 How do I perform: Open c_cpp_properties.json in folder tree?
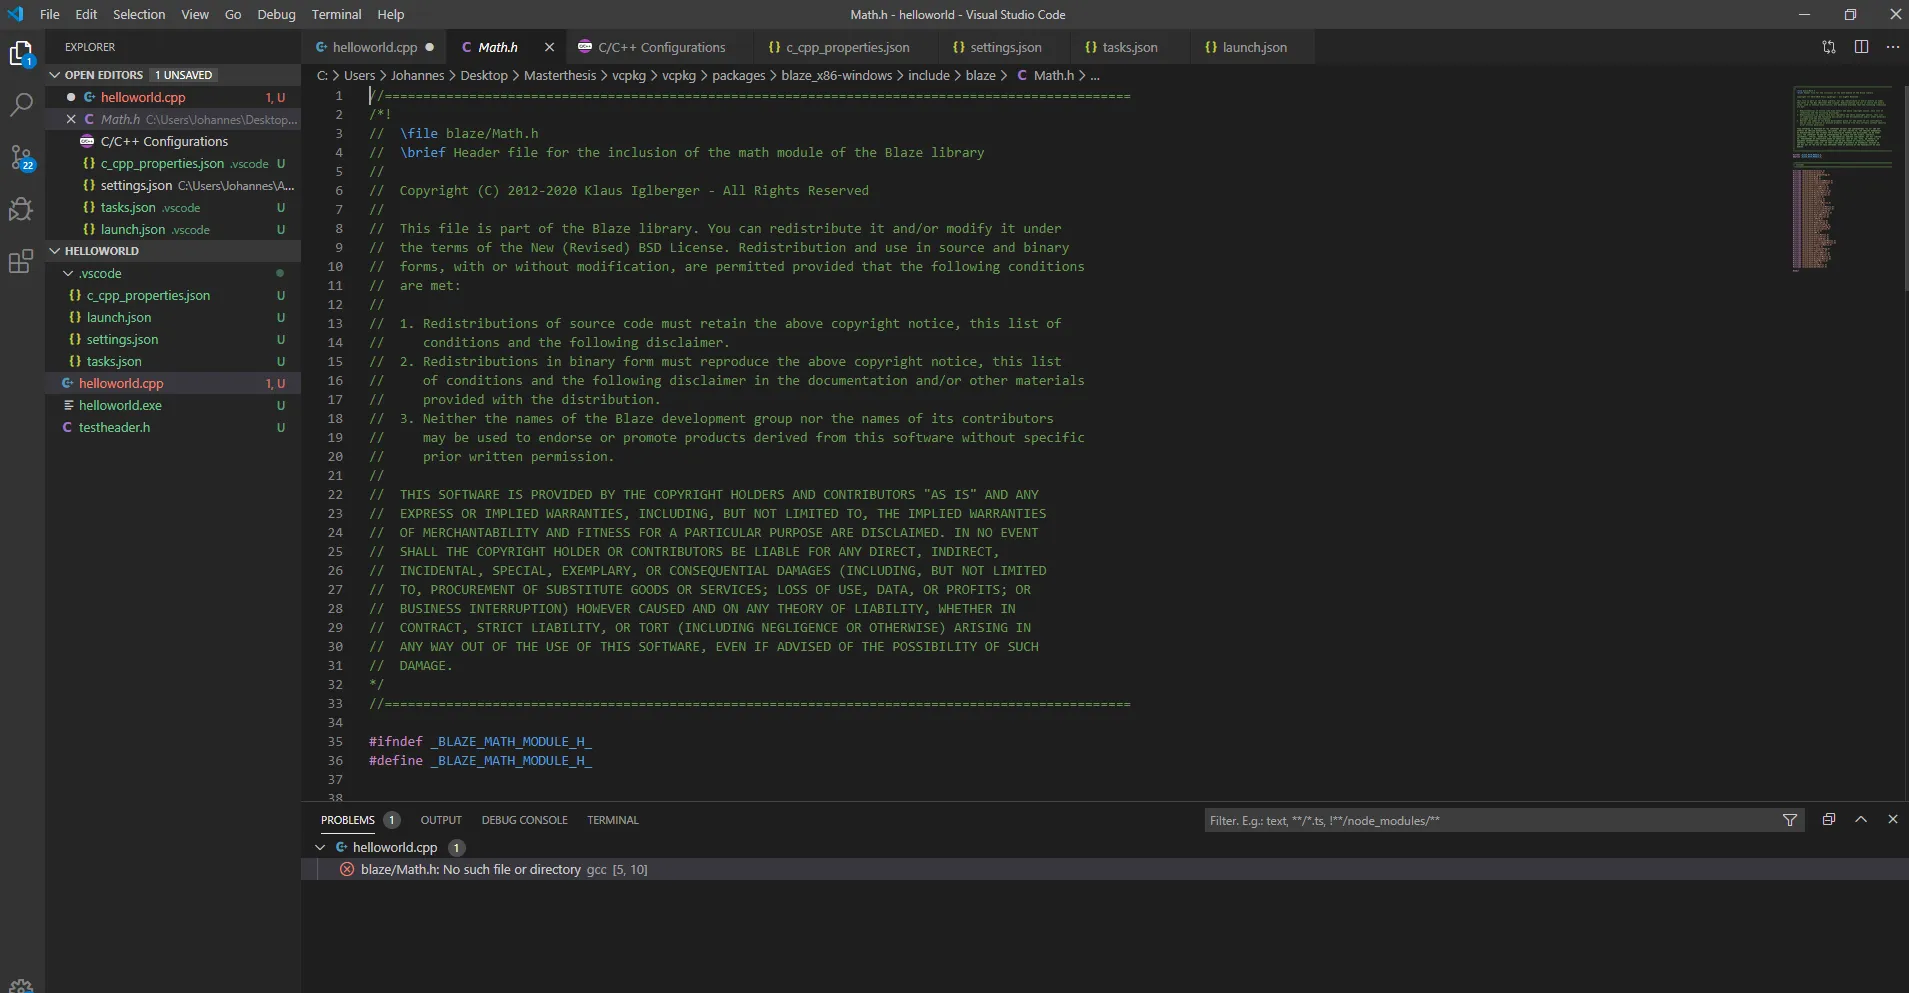click(173, 295)
